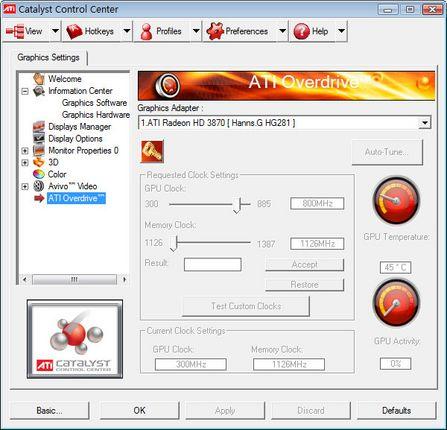Image resolution: width=447 pixels, height=430 pixels.
Task: Click the empty Result field
Action: [213, 264]
